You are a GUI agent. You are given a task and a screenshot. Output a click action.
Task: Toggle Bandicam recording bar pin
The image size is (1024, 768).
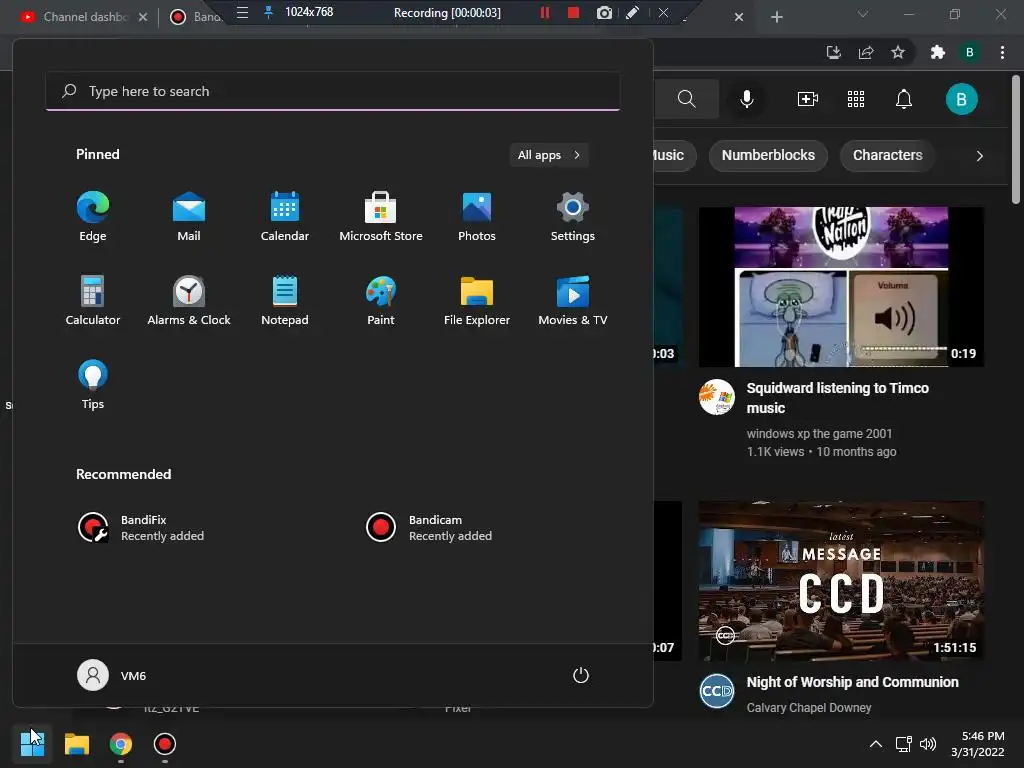point(268,12)
